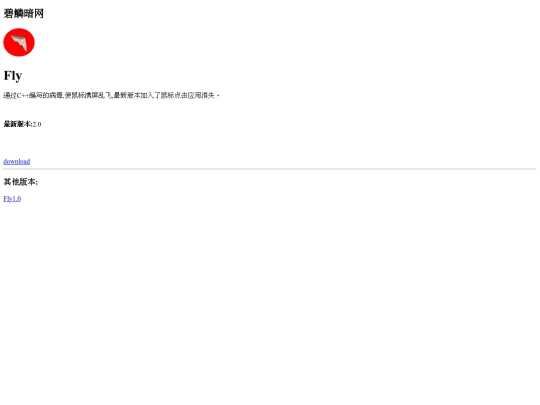Click the large Fly heading
This screenshot has width=540, height=405.
tap(13, 75)
